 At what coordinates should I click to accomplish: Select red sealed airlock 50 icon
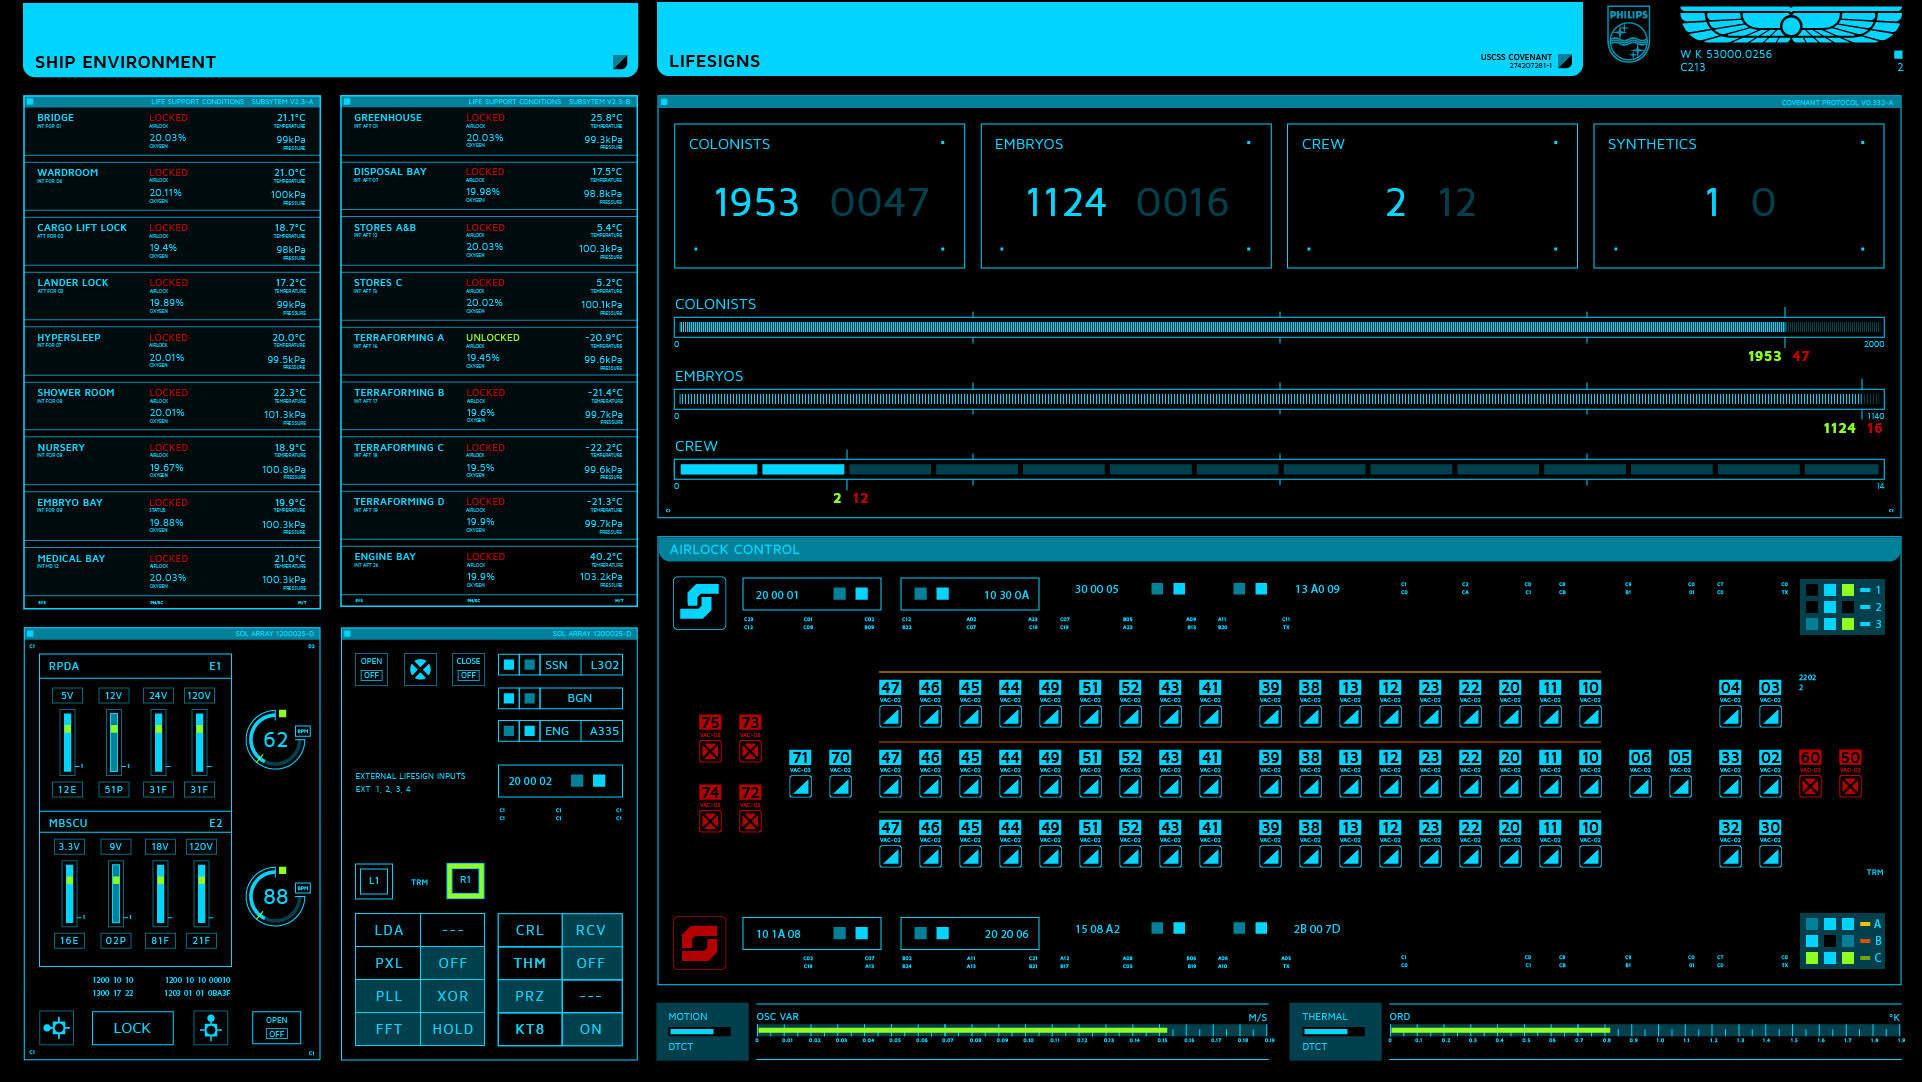tap(1850, 786)
